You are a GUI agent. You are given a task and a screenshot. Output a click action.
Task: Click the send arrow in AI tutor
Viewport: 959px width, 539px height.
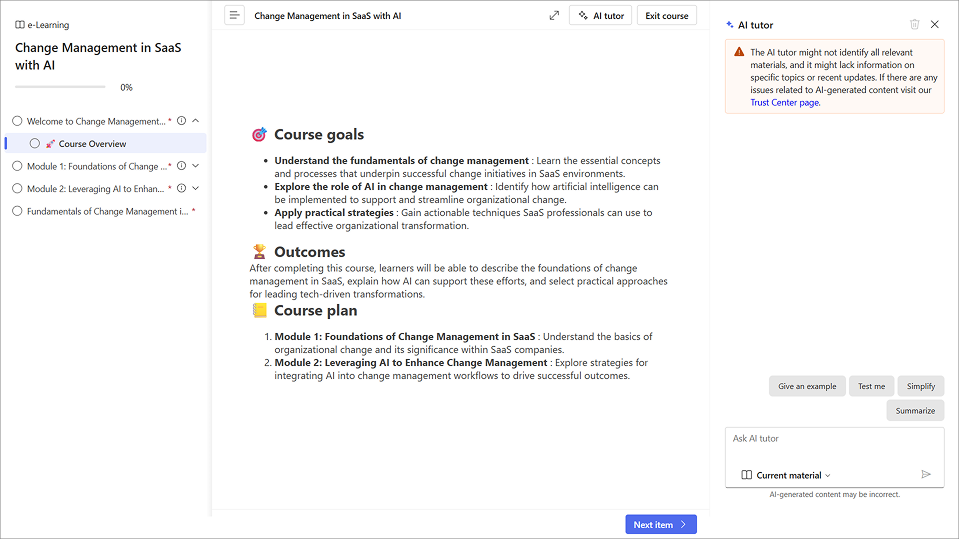pos(926,475)
